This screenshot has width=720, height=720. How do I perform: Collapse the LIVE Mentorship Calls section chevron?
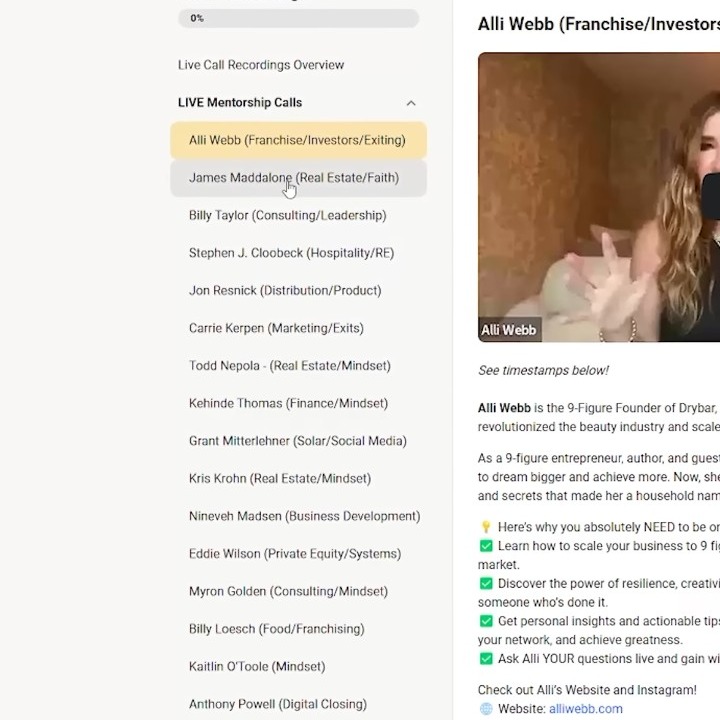click(x=410, y=103)
